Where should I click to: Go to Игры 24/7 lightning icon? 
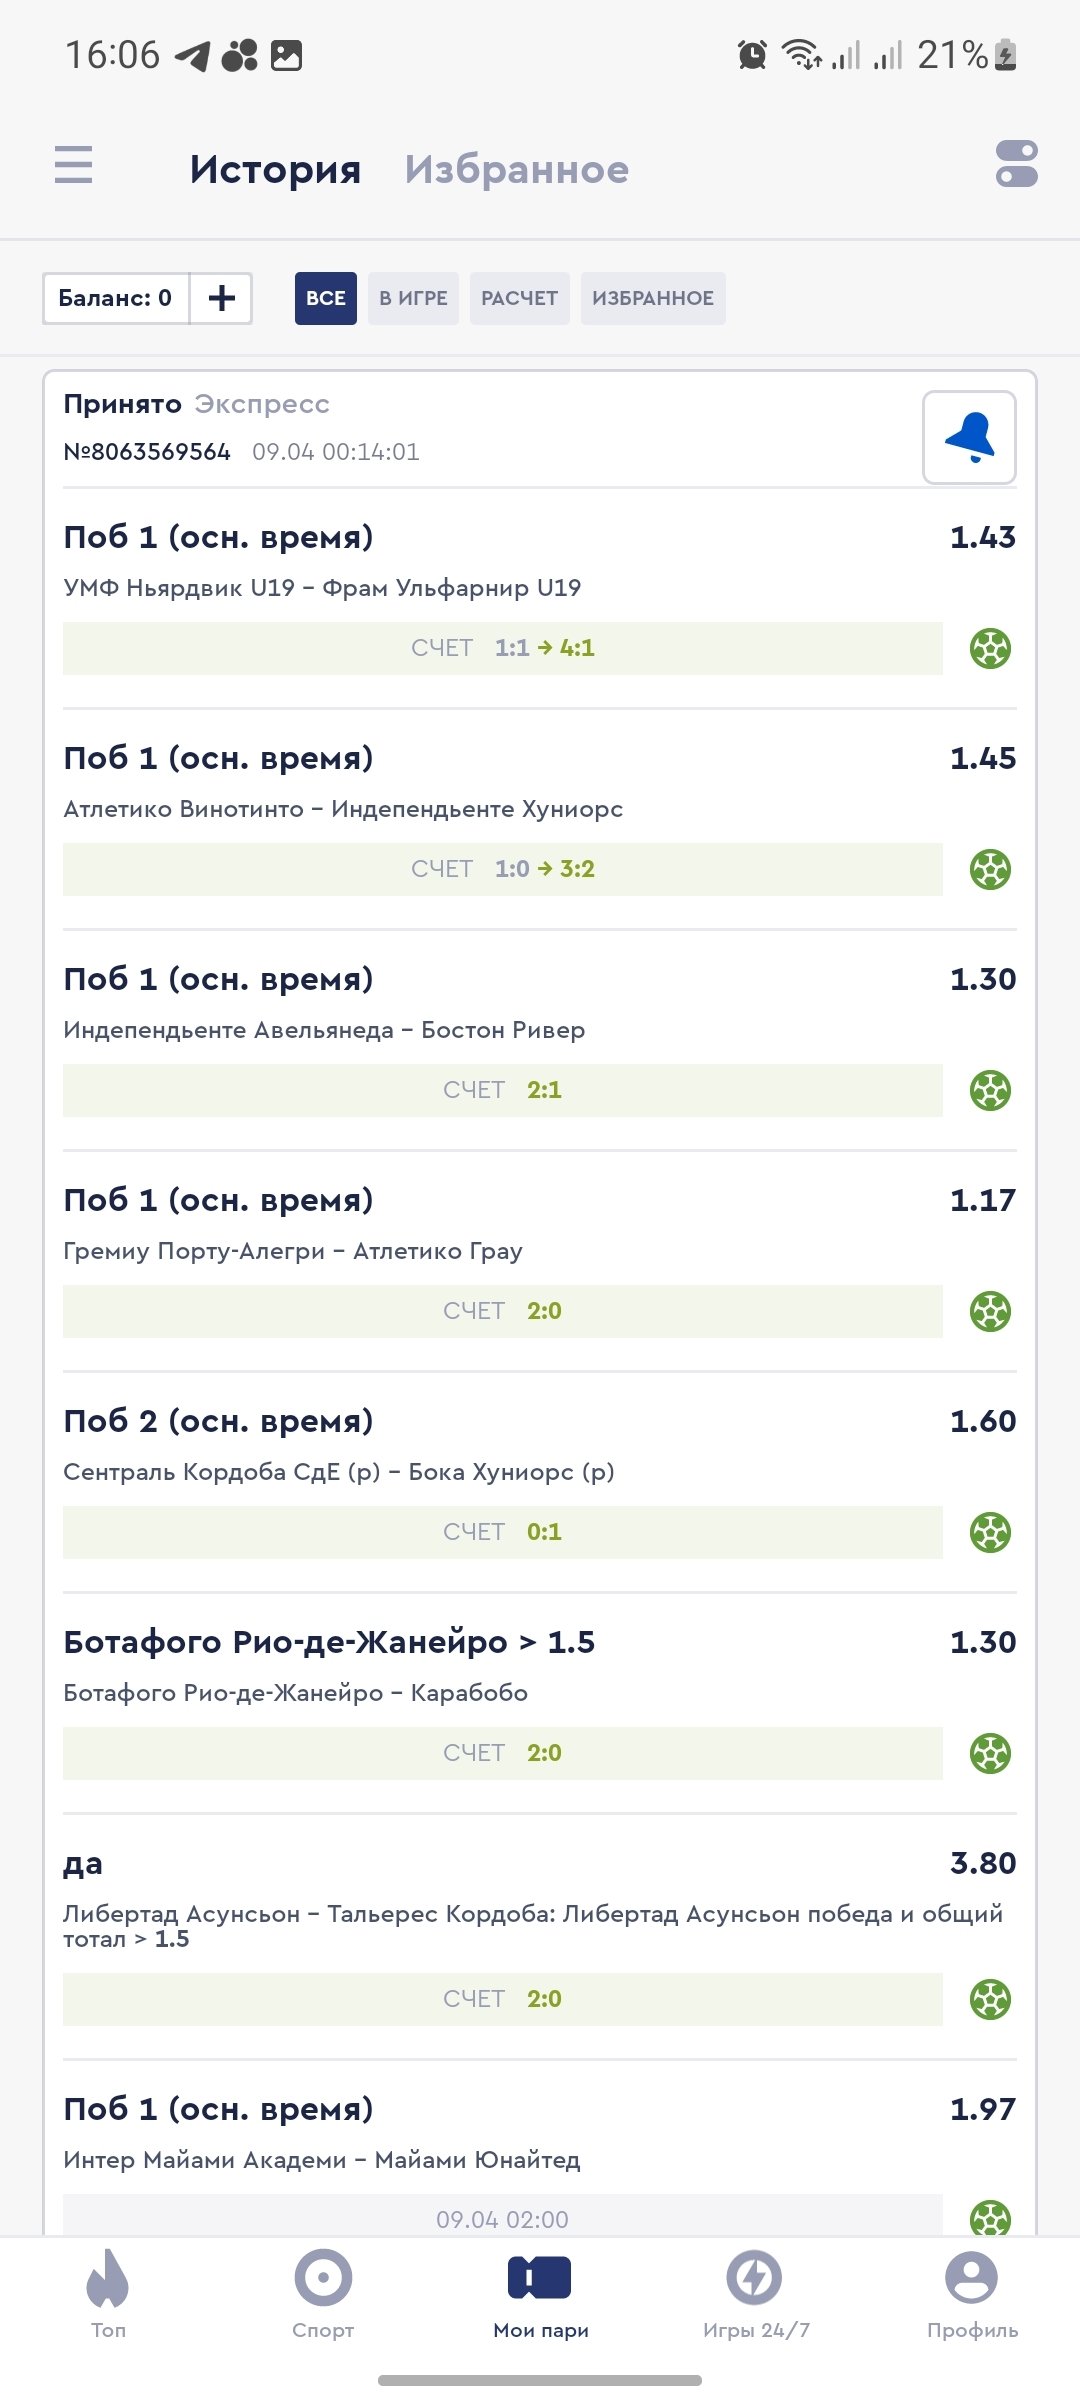754,2279
